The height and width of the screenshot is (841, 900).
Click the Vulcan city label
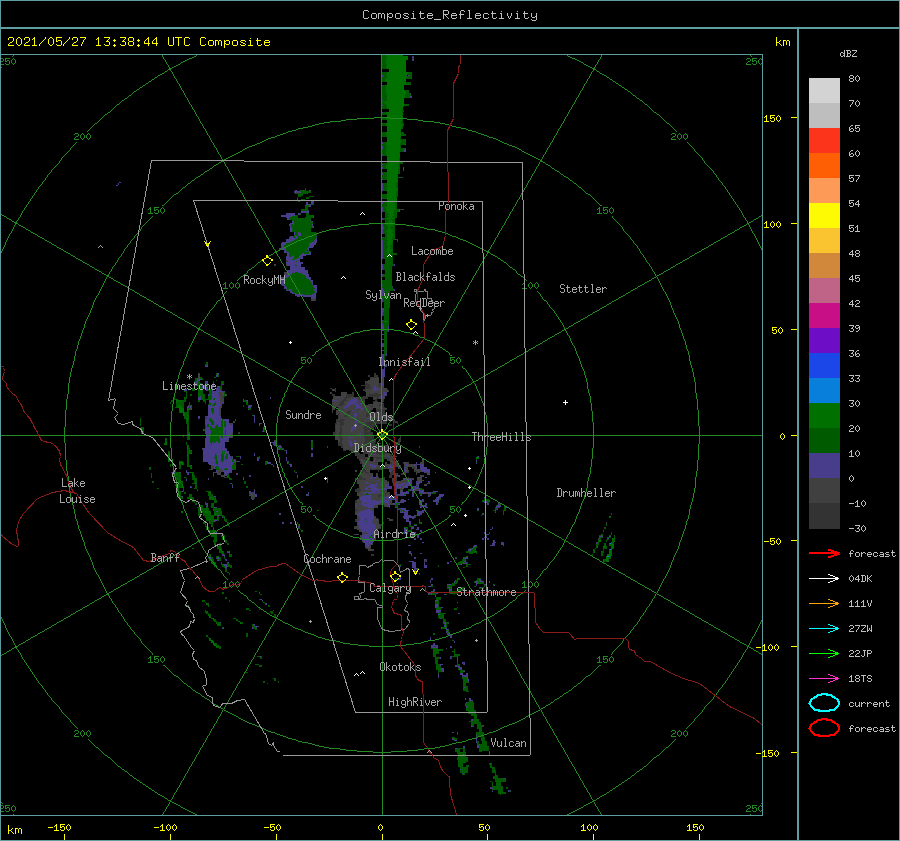click(509, 743)
